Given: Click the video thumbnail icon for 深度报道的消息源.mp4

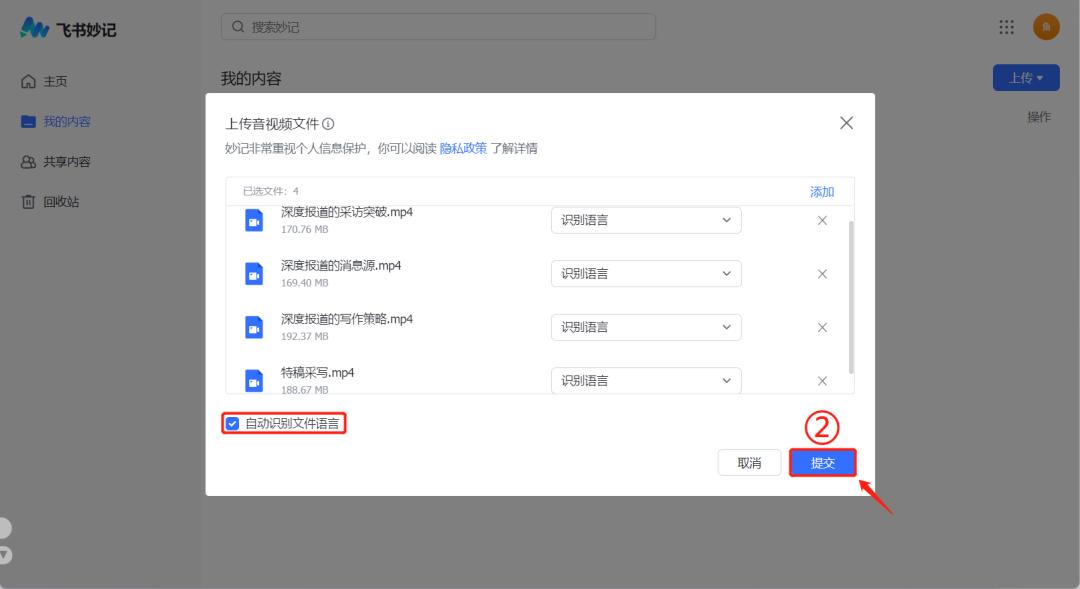Looking at the screenshot, I should [x=253, y=273].
